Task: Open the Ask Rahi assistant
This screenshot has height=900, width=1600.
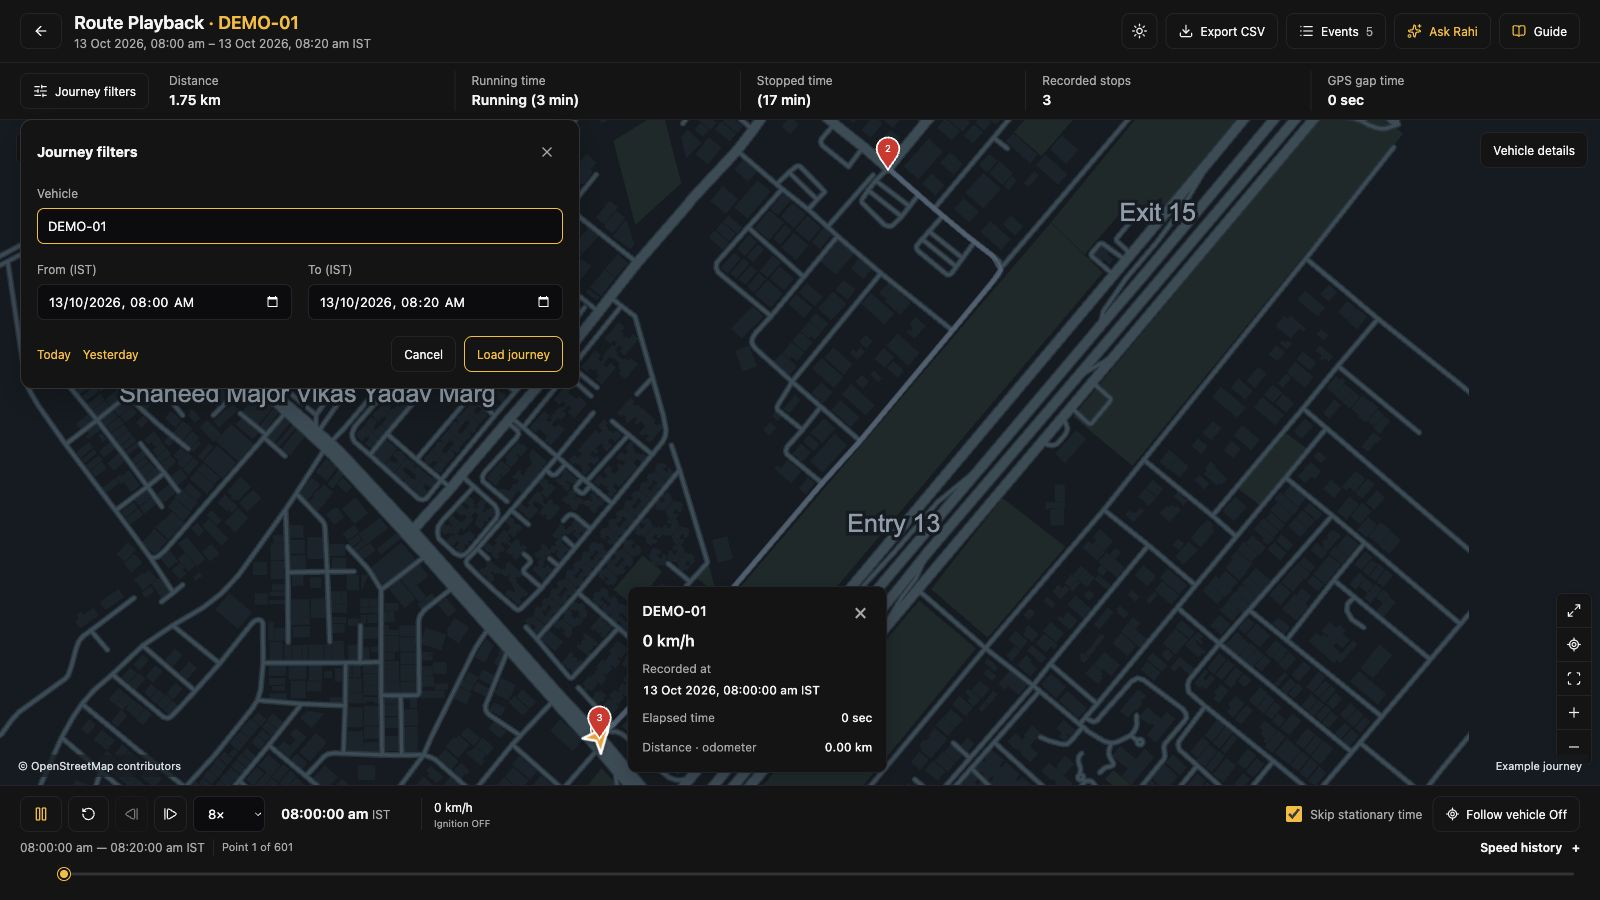Action: coord(1442,31)
